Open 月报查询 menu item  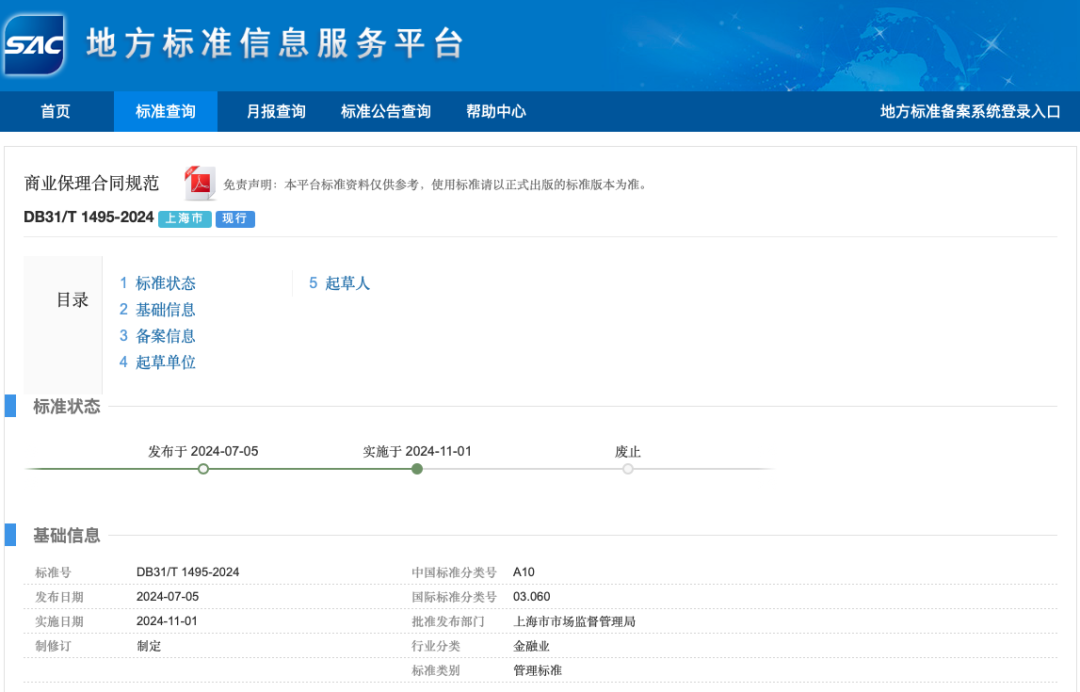tap(276, 112)
